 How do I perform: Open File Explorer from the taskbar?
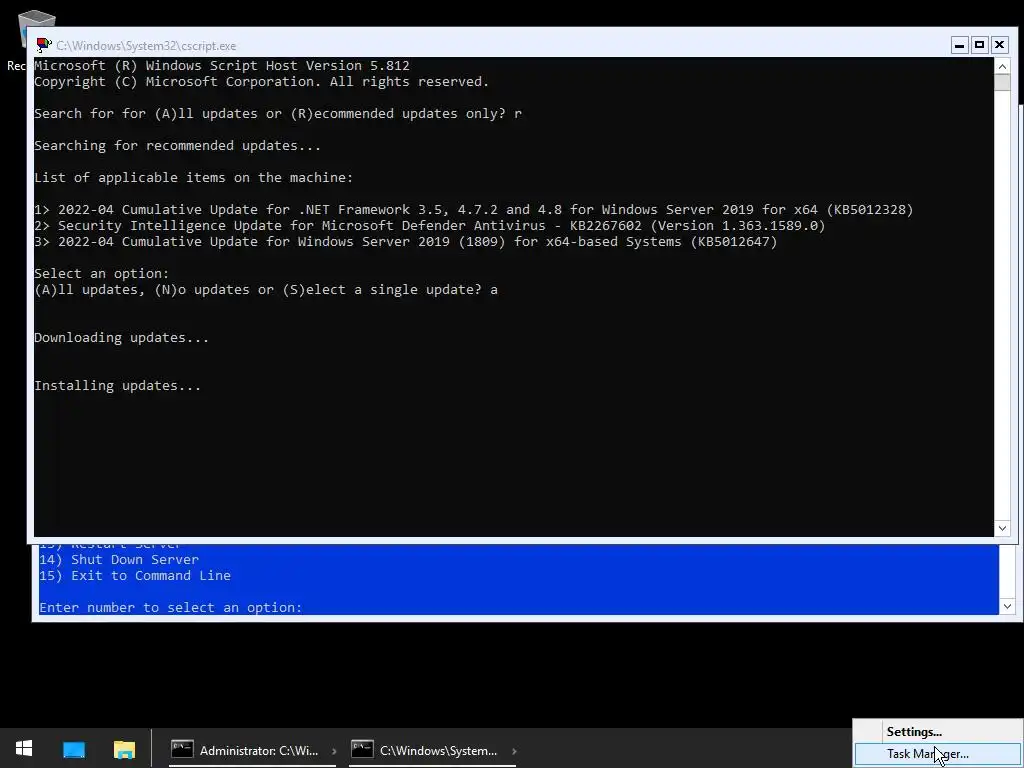(124, 749)
